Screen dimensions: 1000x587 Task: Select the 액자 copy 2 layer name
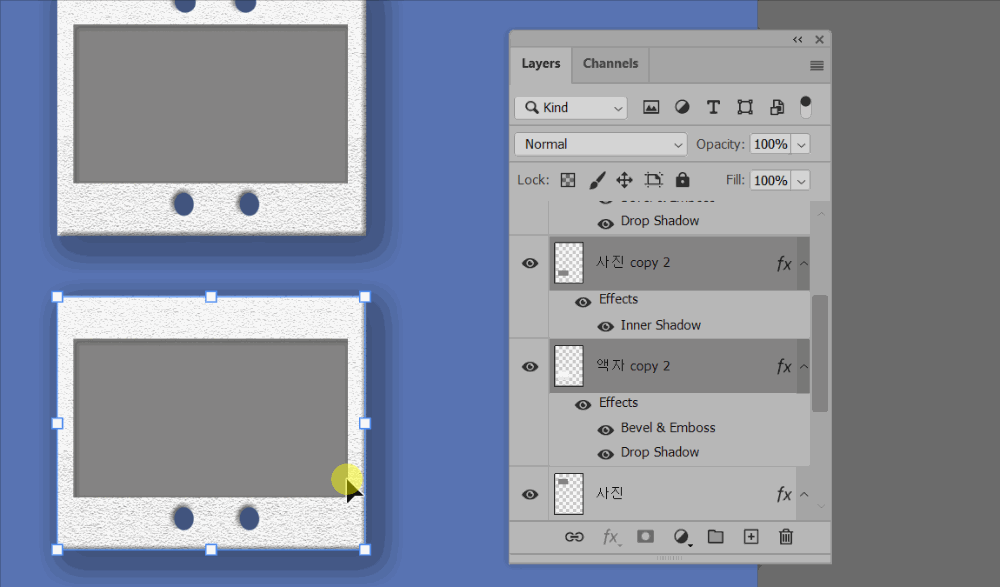pos(633,366)
